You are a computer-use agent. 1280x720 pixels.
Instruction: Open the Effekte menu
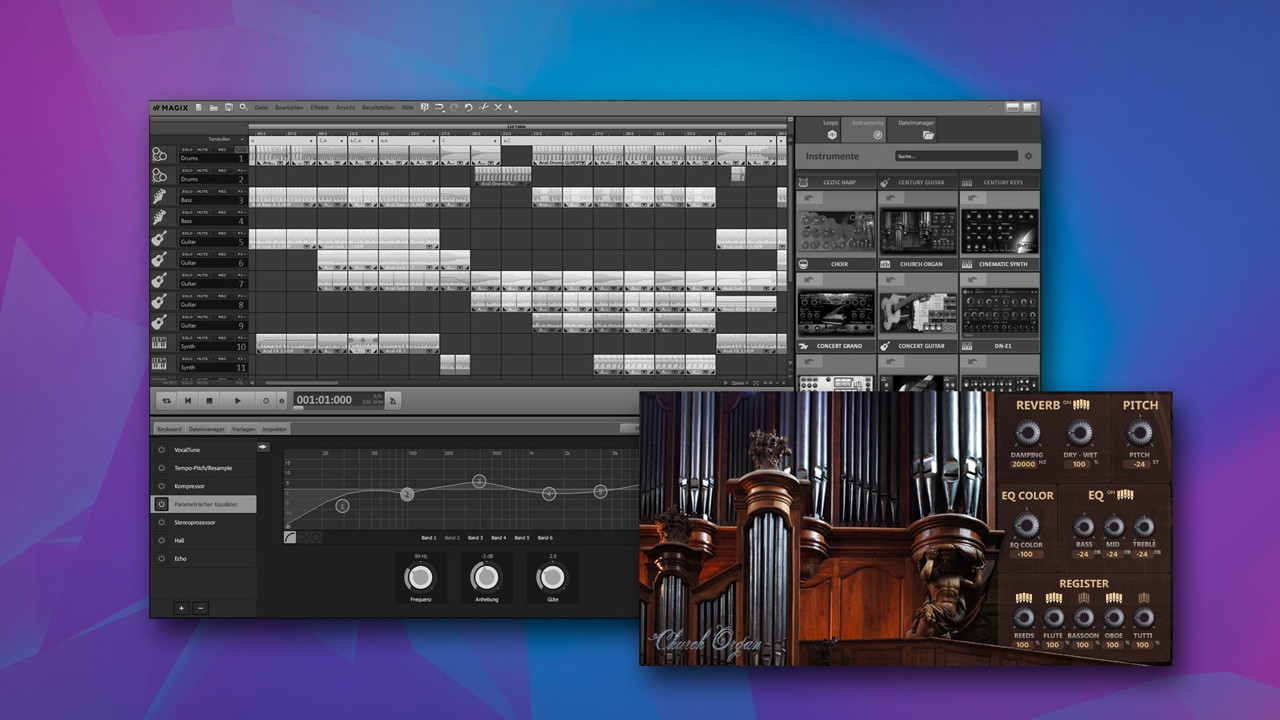(320, 107)
